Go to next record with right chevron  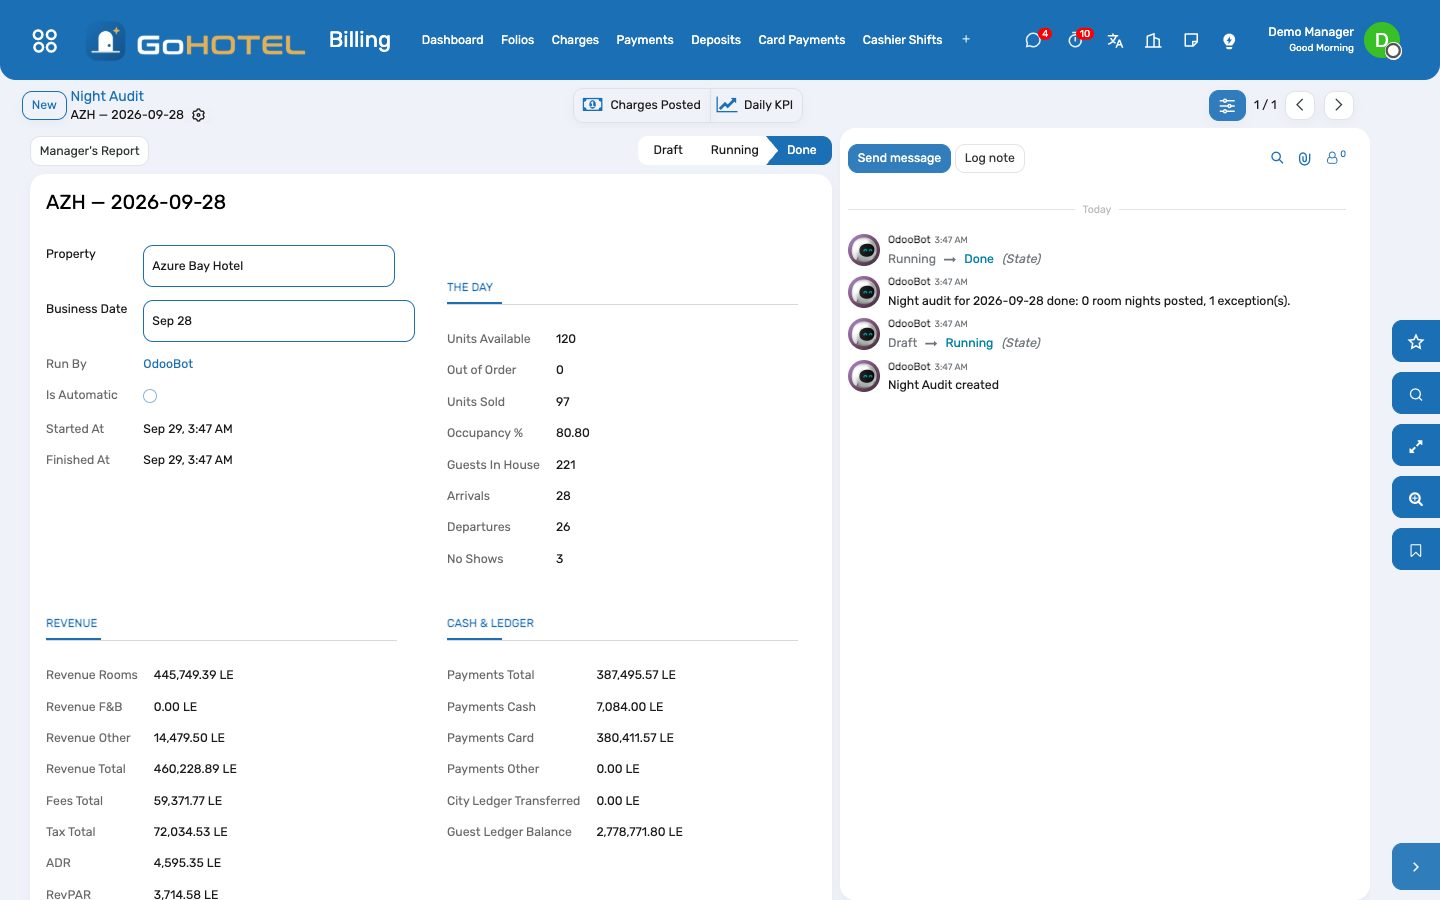(1339, 105)
